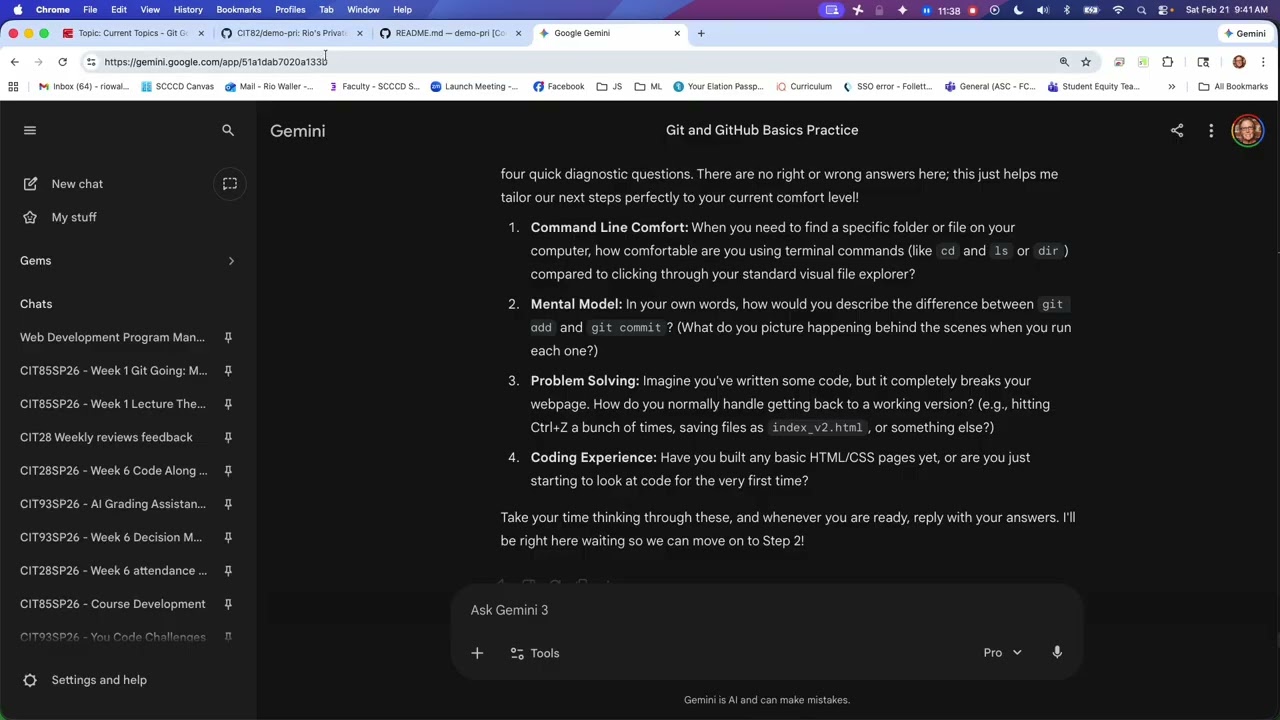Unpin CIT85SP26 Week 1 Lecture pin icon

point(228,404)
